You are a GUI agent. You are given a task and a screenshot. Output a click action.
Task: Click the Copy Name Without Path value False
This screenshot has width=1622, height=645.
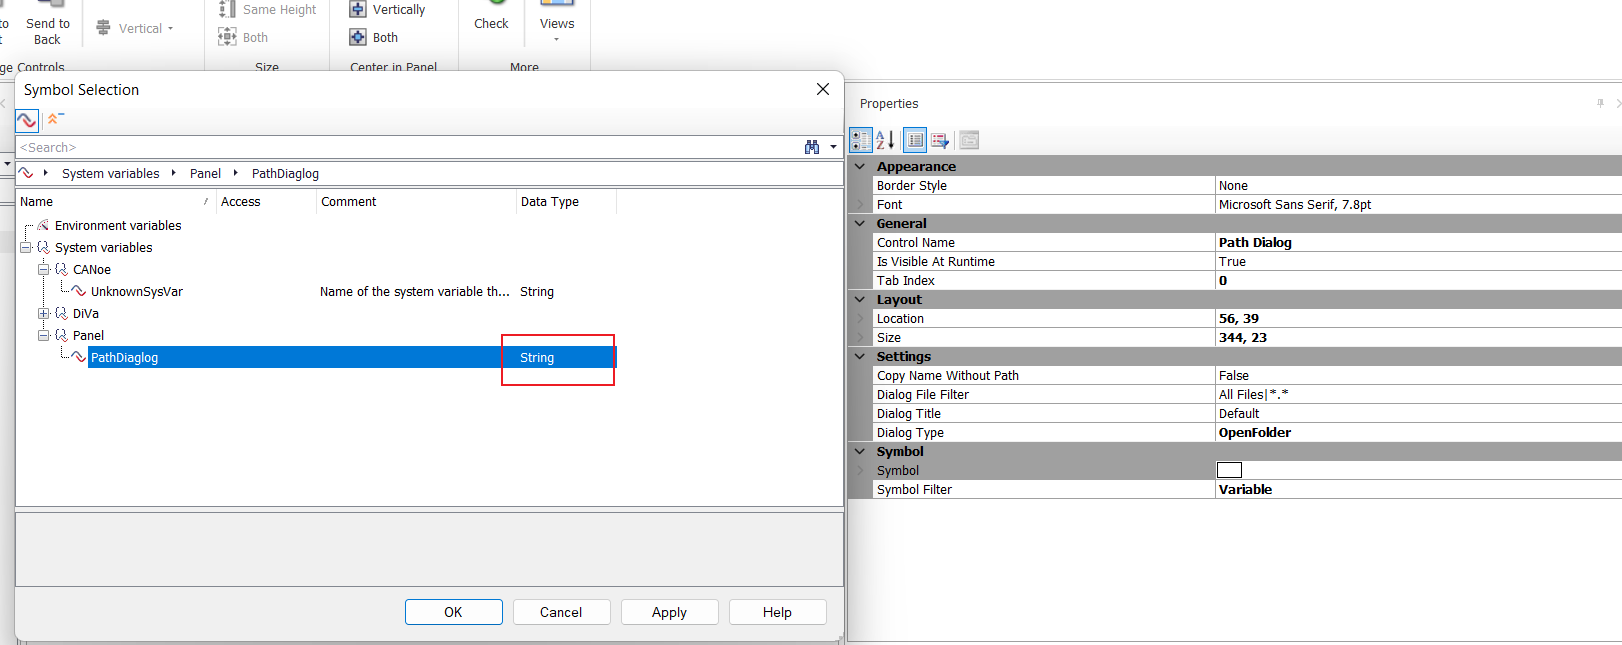(x=1234, y=375)
